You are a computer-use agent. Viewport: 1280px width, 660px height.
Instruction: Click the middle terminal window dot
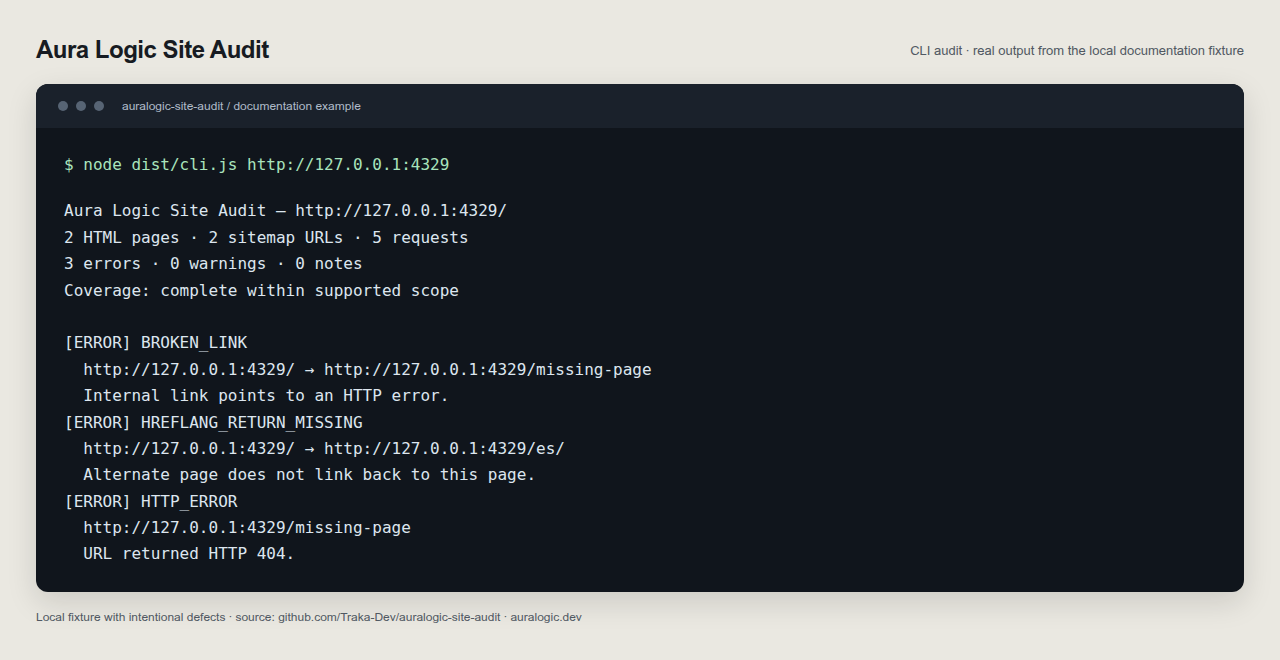pyautogui.click(x=81, y=106)
